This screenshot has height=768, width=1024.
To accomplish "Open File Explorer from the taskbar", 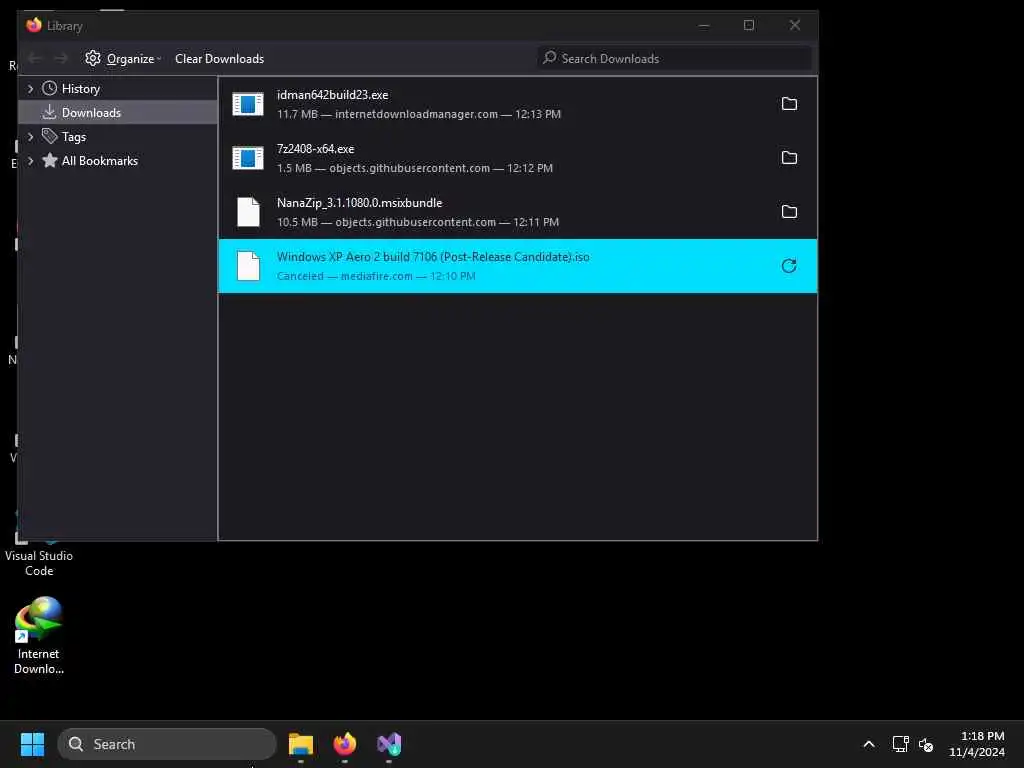I will [301, 744].
